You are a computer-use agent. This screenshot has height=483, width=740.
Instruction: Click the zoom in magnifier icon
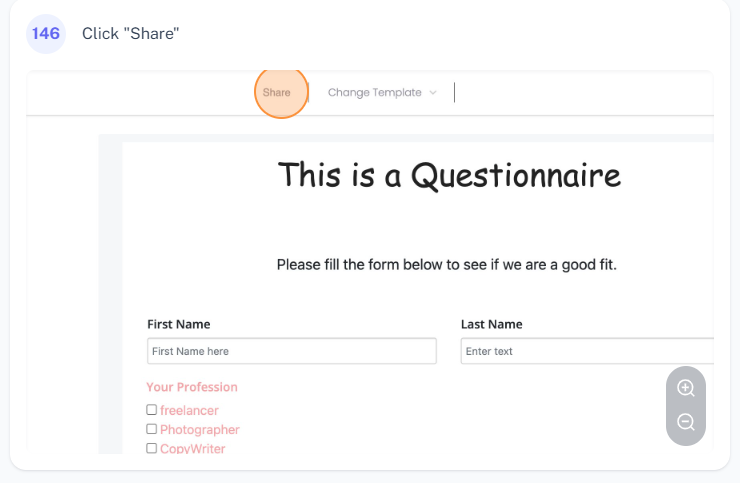pyautogui.click(x=686, y=388)
